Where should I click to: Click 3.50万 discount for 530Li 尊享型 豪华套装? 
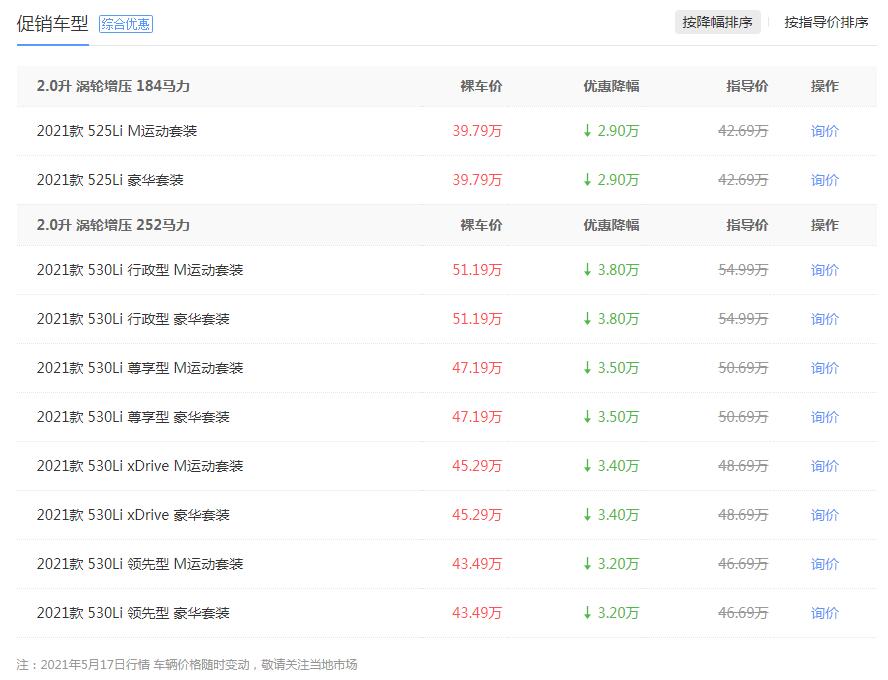point(612,417)
